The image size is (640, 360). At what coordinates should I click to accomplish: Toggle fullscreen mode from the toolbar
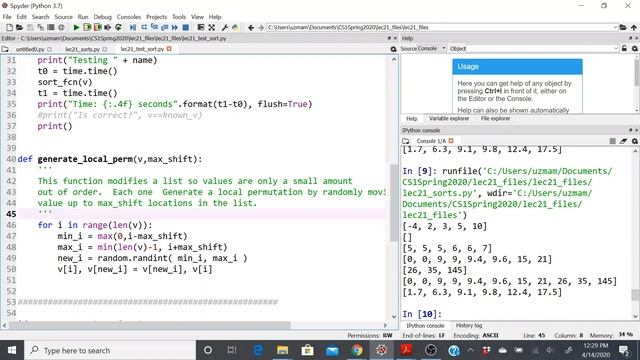click(211, 27)
